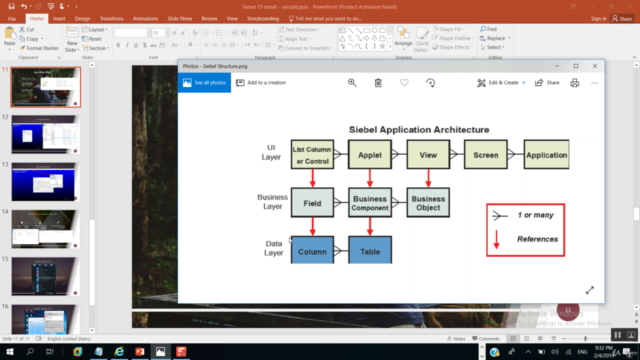Viewport: 640px width, 360px height.
Task: Open Internet Explorer from taskbar
Action: point(119,351)
